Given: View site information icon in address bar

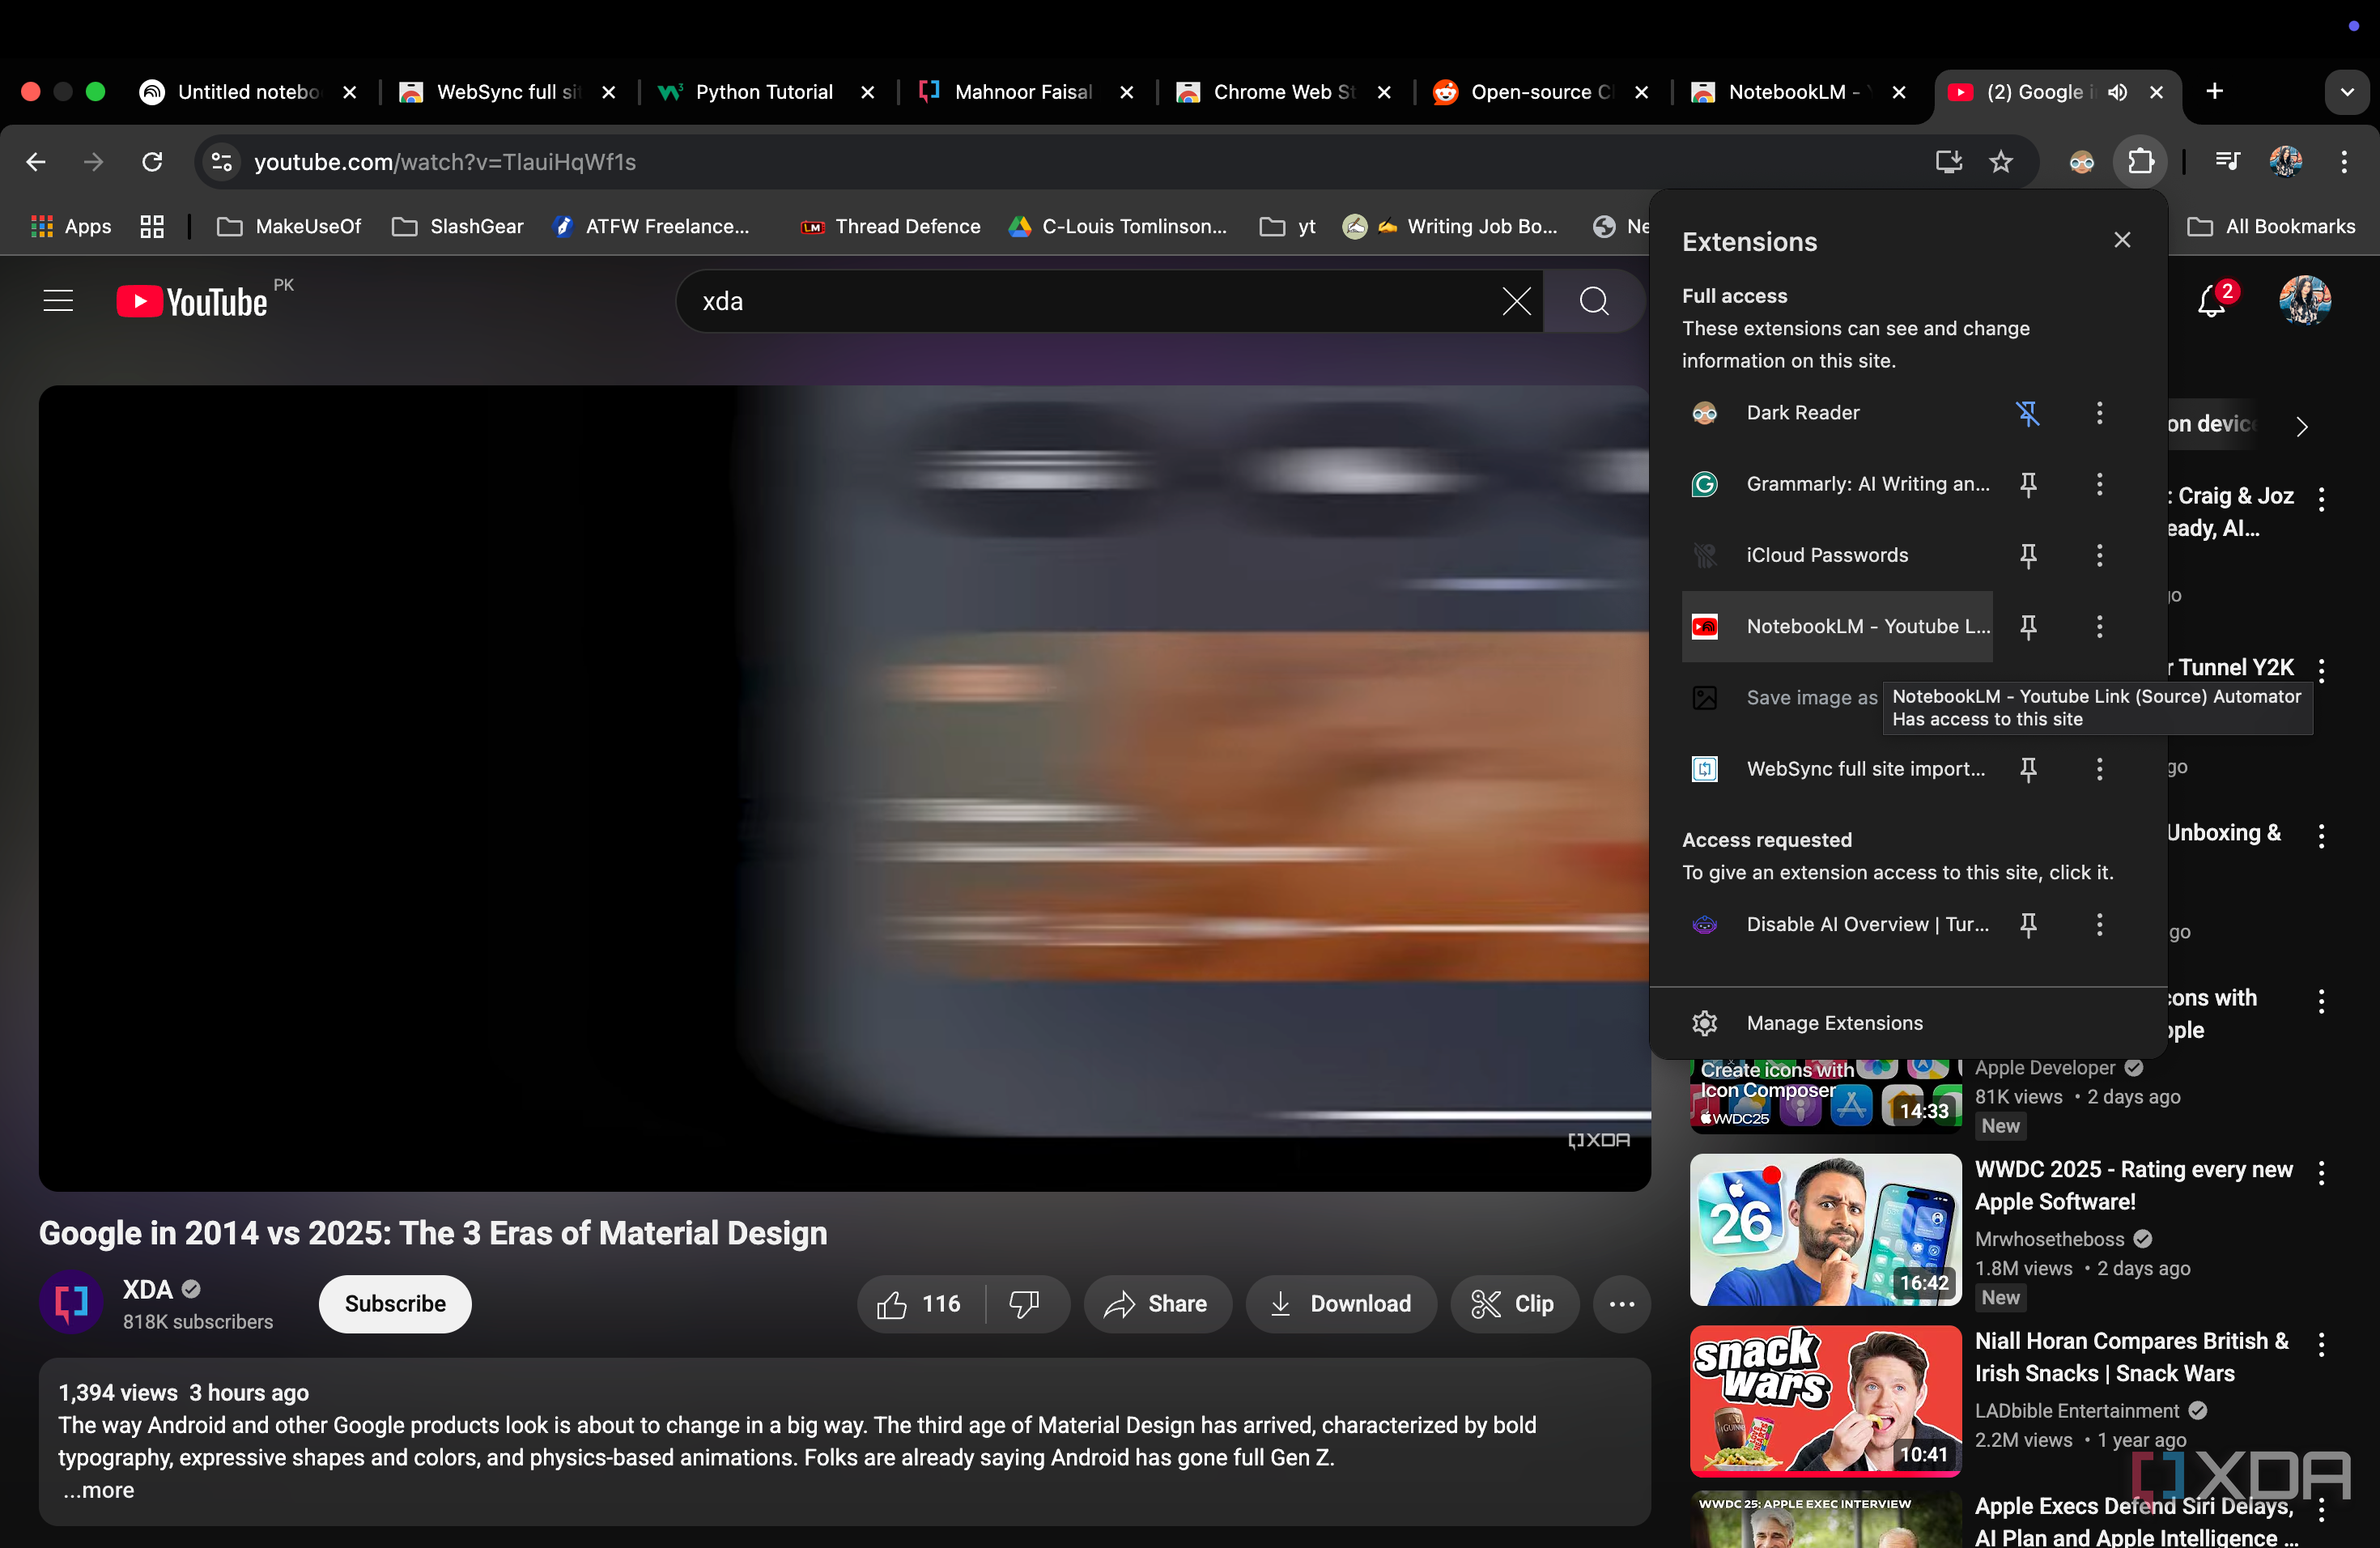Looking at the screenshot, I should (221, 161).
